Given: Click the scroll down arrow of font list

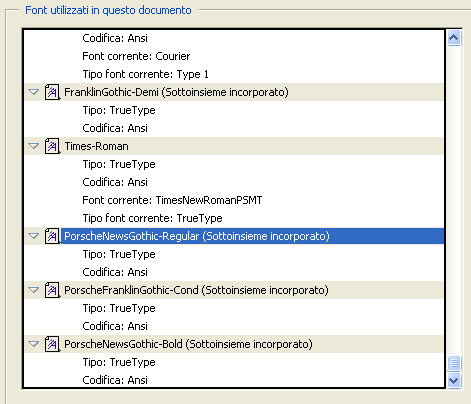Looking at the screenshot, I should pyautogui.click(x=454, y=380).
